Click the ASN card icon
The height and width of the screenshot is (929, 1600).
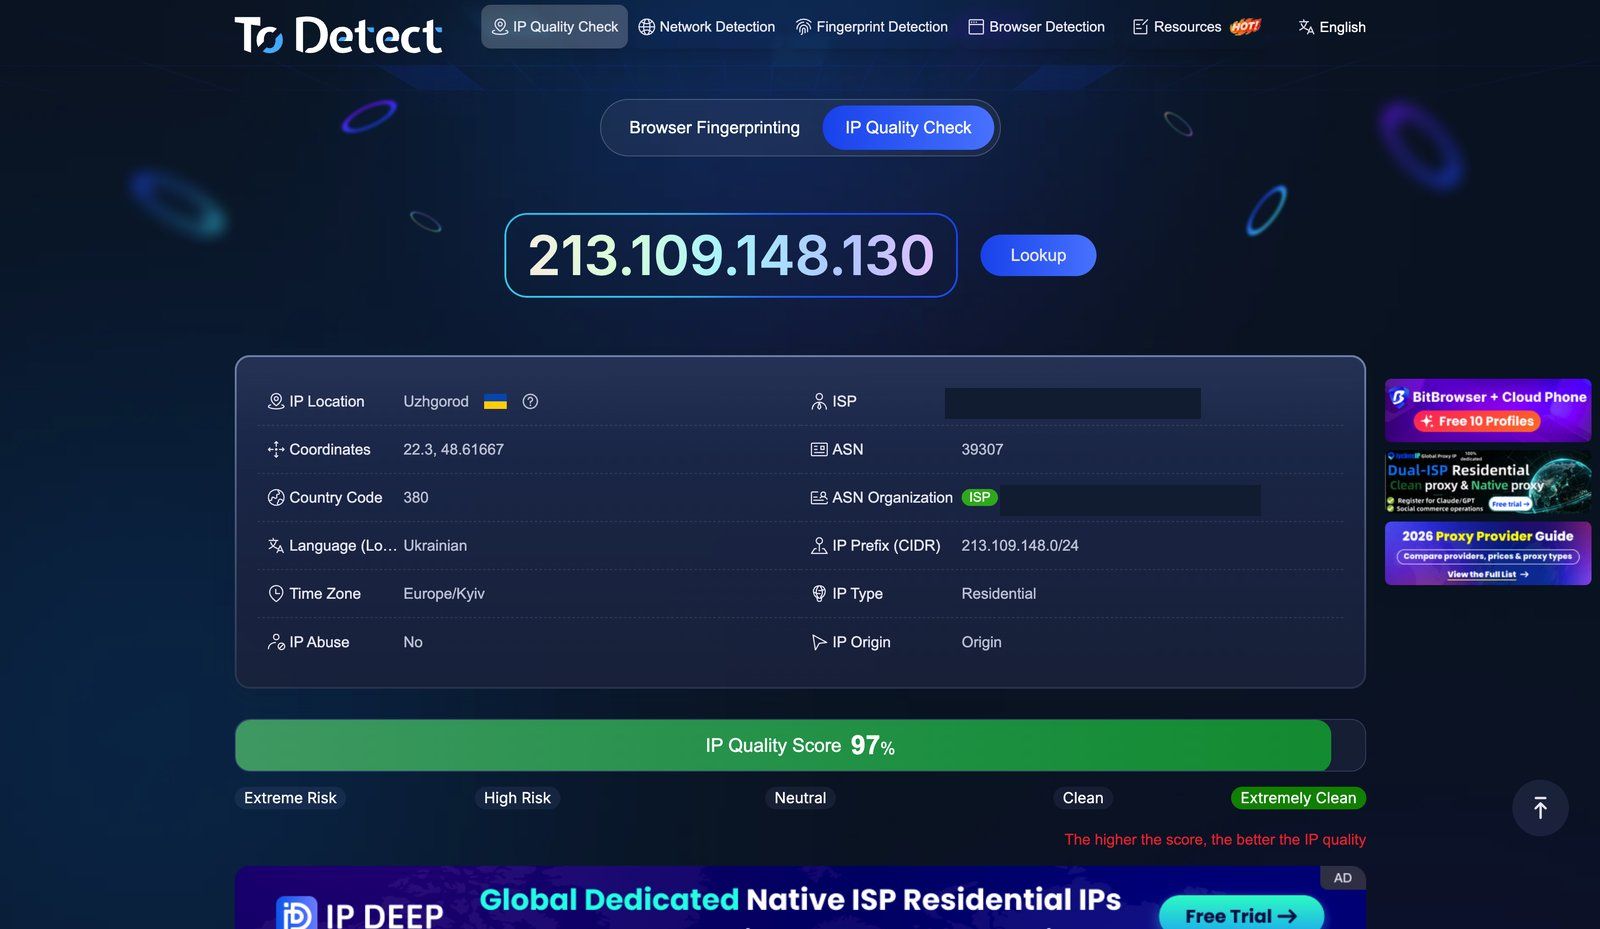pos(819,450)
